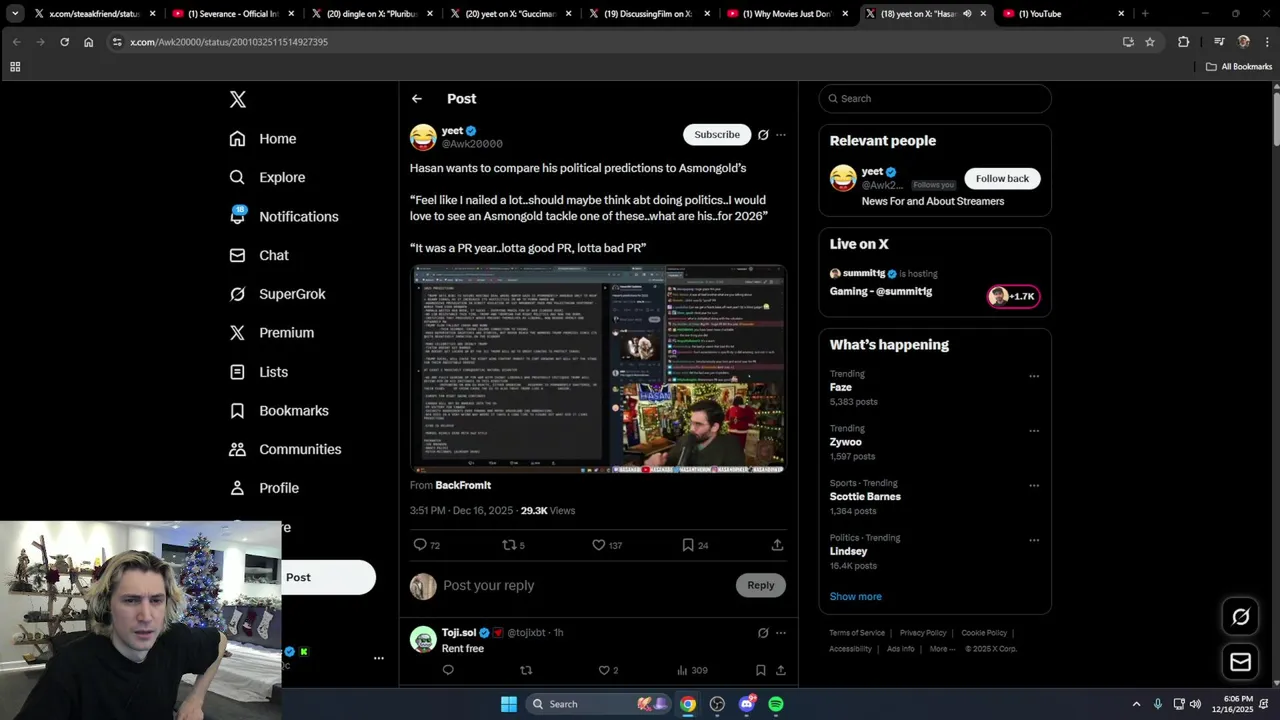Open Bookmarks in sidebar
The width and height of the screenshot is (1280, 720).
279,411
